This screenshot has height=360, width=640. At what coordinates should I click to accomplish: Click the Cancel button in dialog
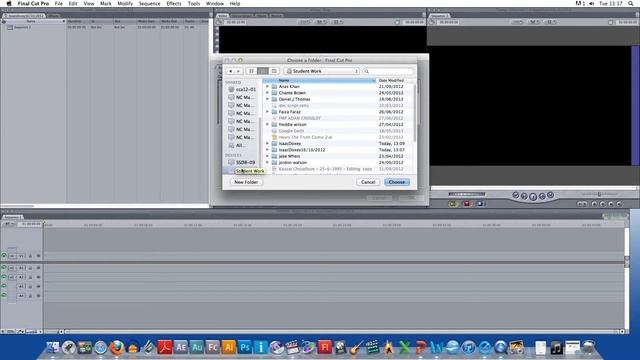pyautogui.click(x=368, y=182)
